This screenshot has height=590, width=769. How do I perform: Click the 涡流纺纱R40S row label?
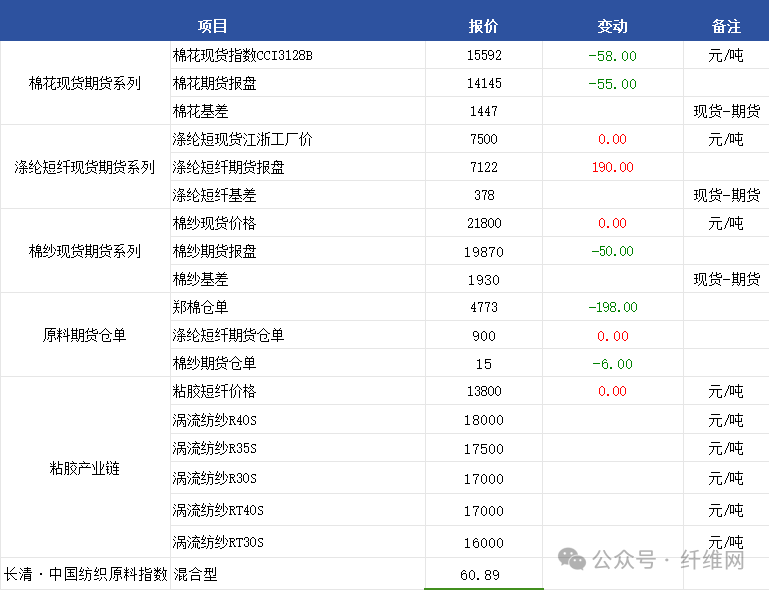pyautogui.click(x=214, y=420)
